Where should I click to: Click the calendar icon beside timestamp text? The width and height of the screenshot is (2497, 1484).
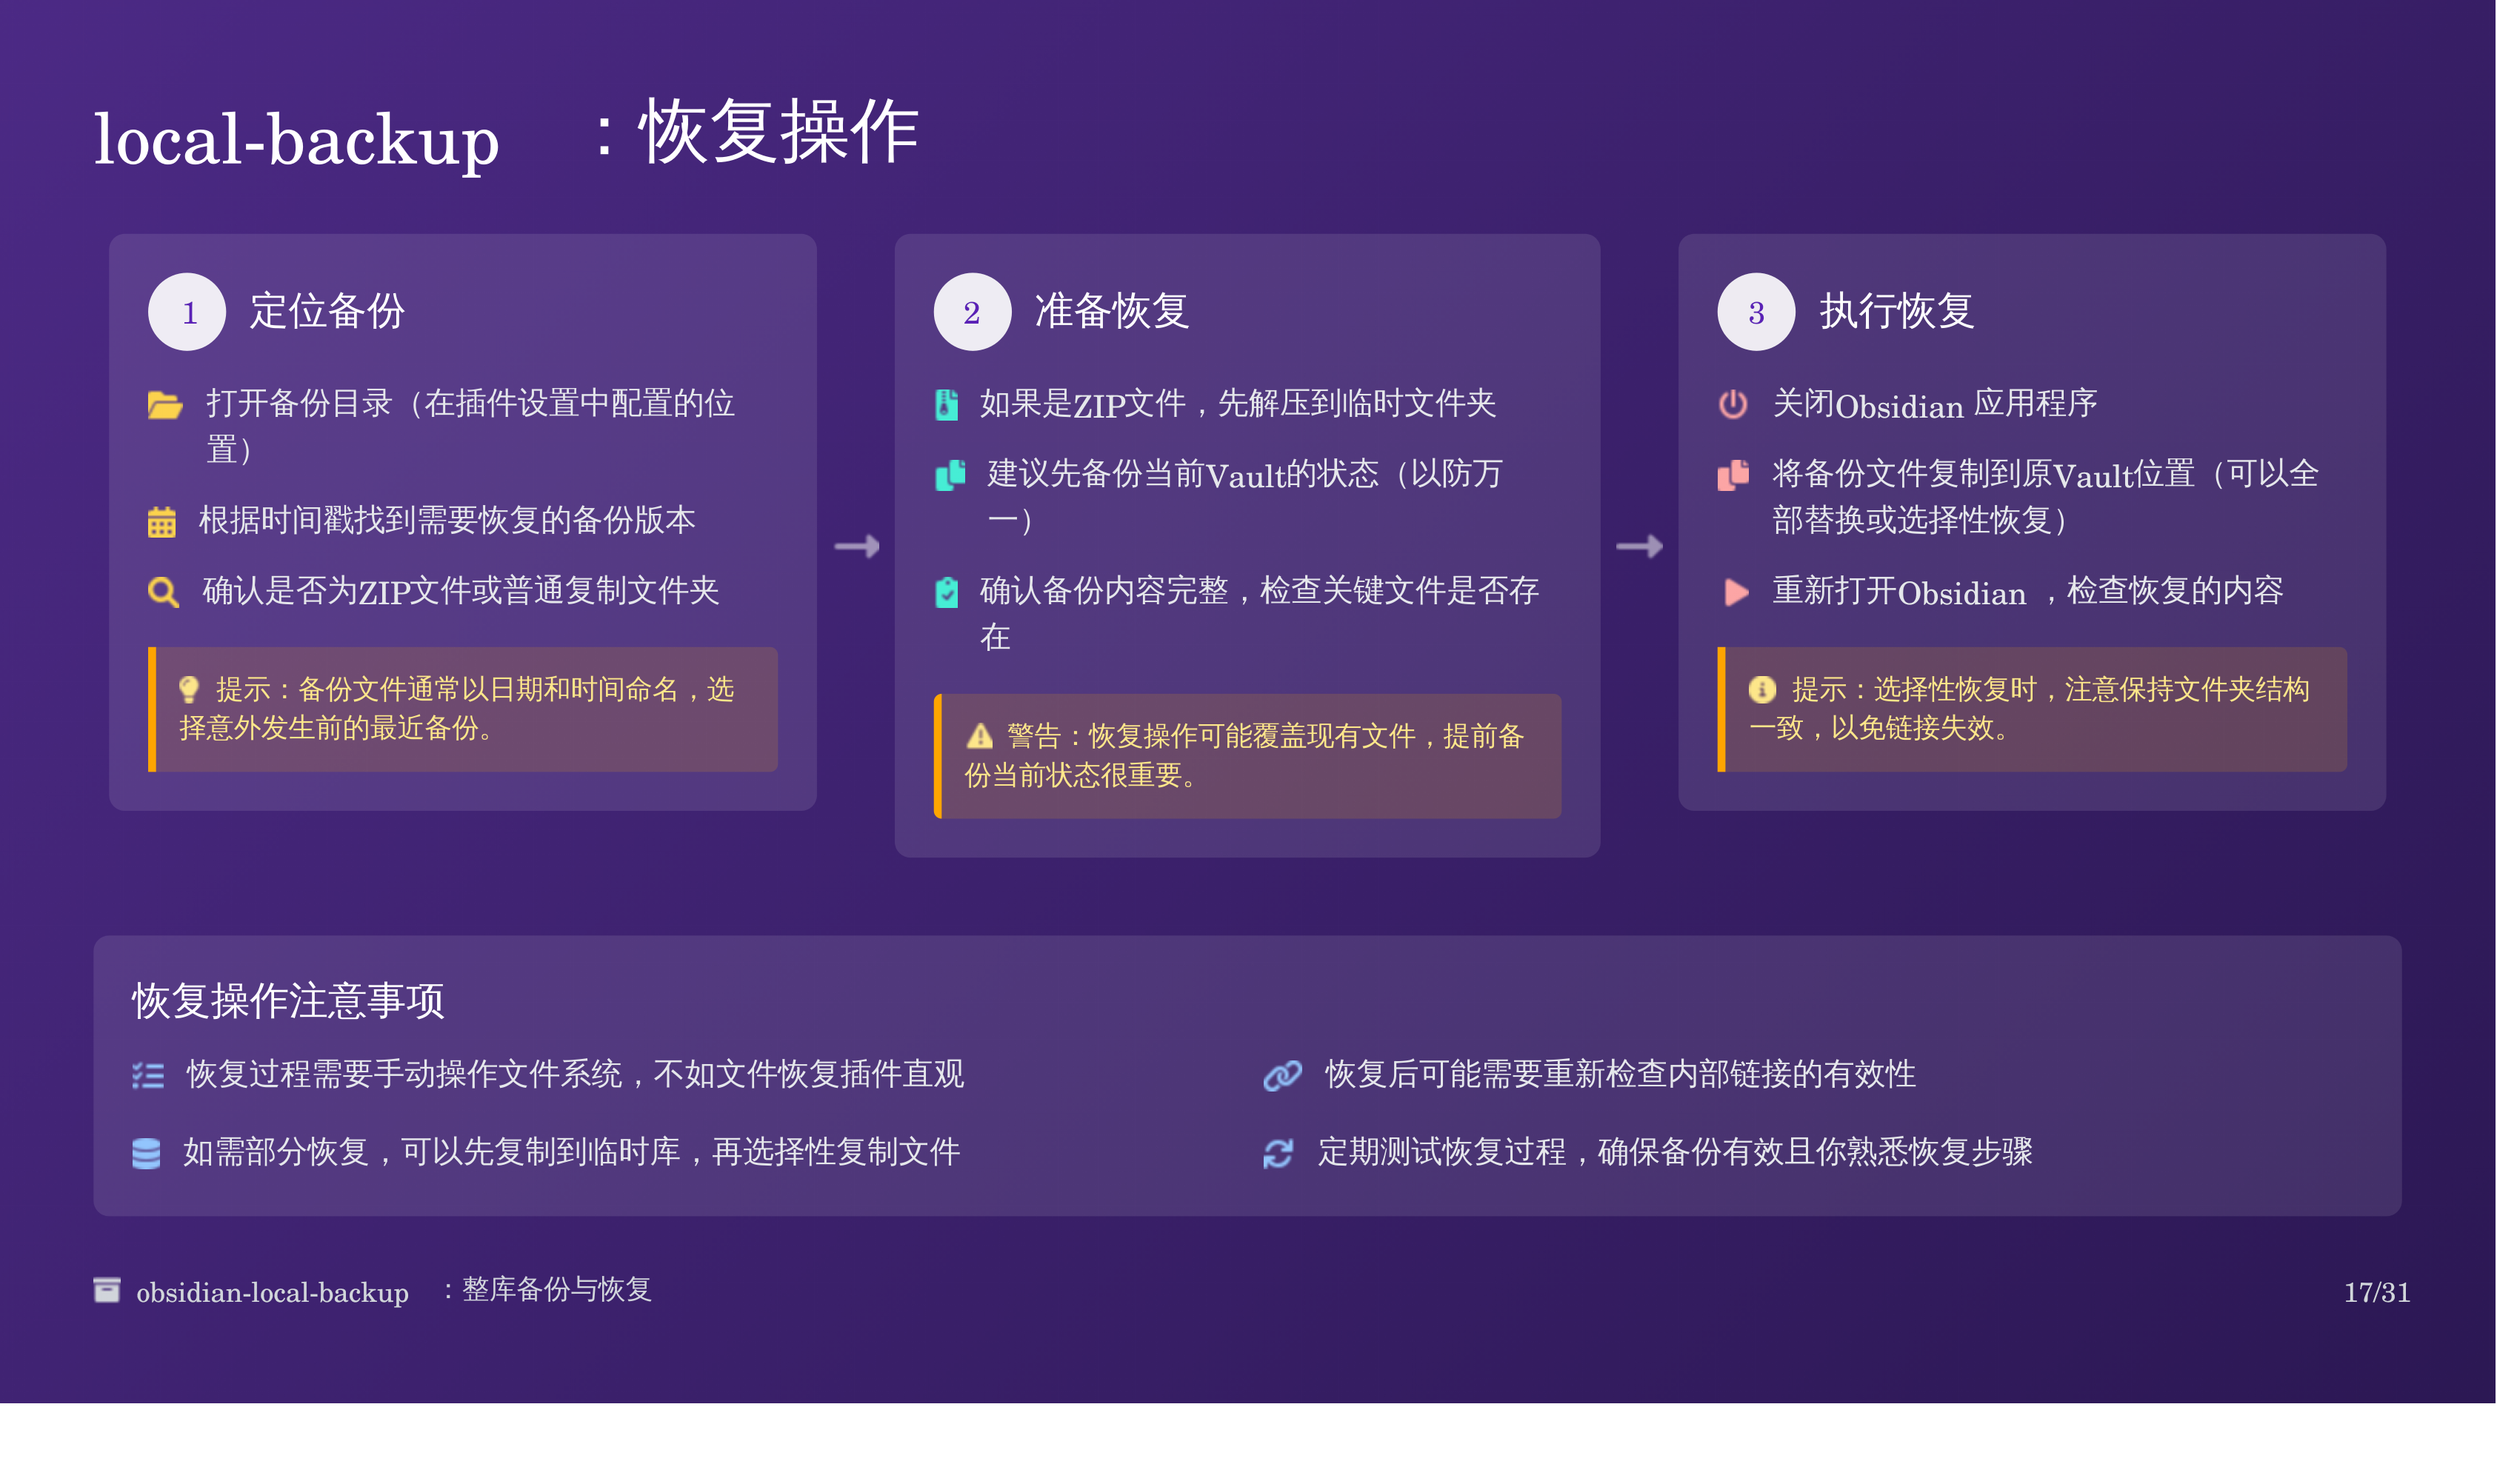tap(161, 522)
